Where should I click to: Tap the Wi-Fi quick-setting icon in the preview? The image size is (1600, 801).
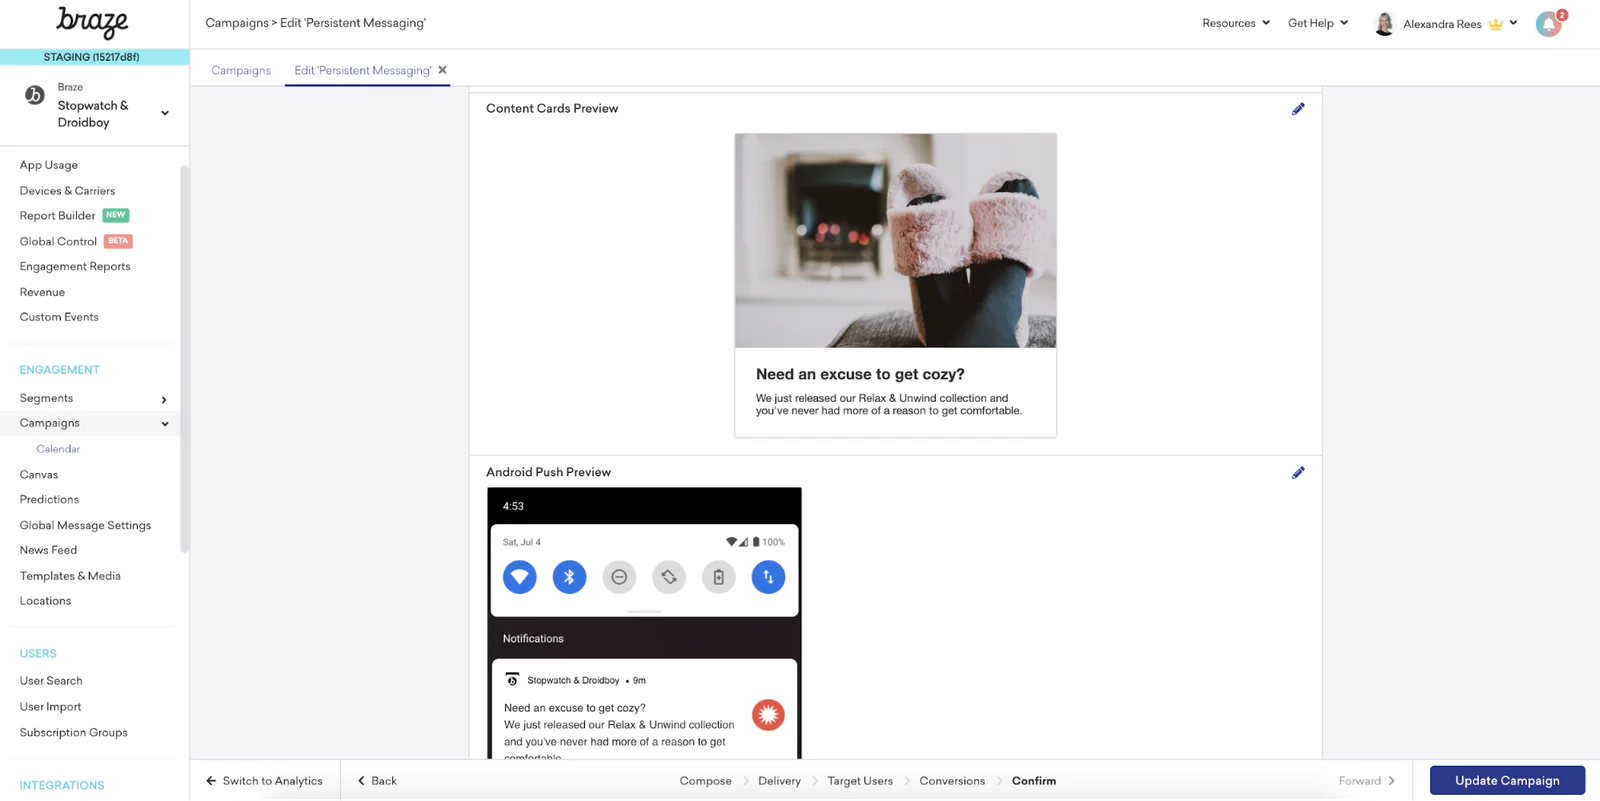pos(520,577)
